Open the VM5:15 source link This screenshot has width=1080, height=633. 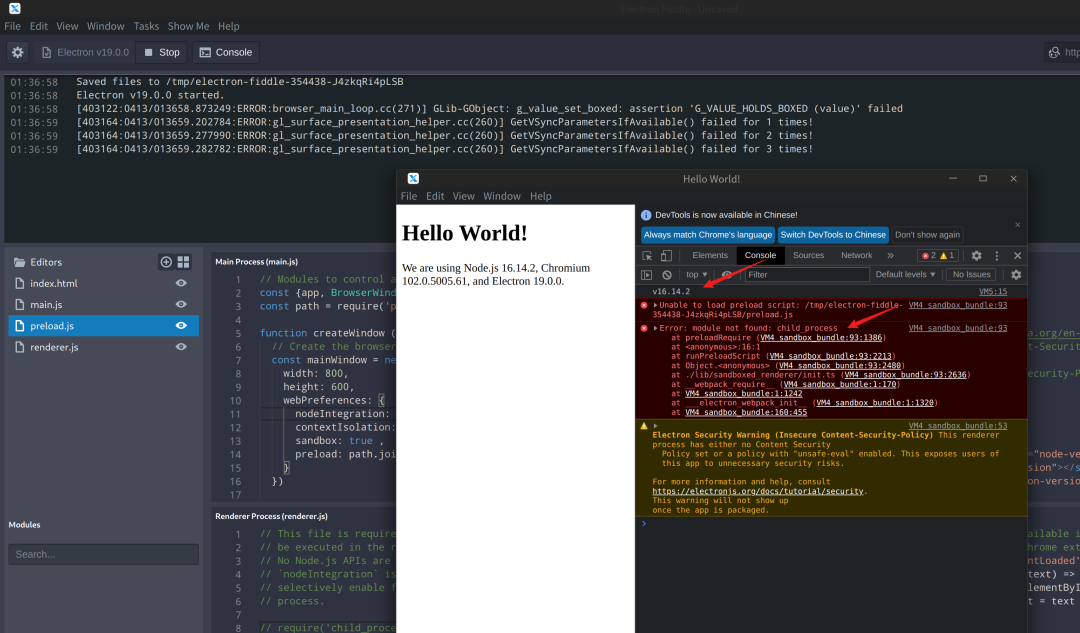tap(993, 292)
